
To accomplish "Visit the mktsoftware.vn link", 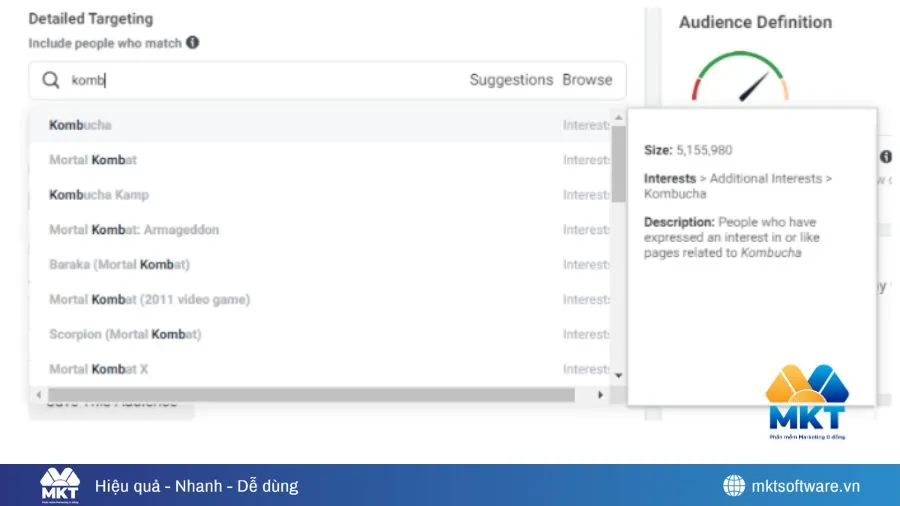I will tap(805, 486).
